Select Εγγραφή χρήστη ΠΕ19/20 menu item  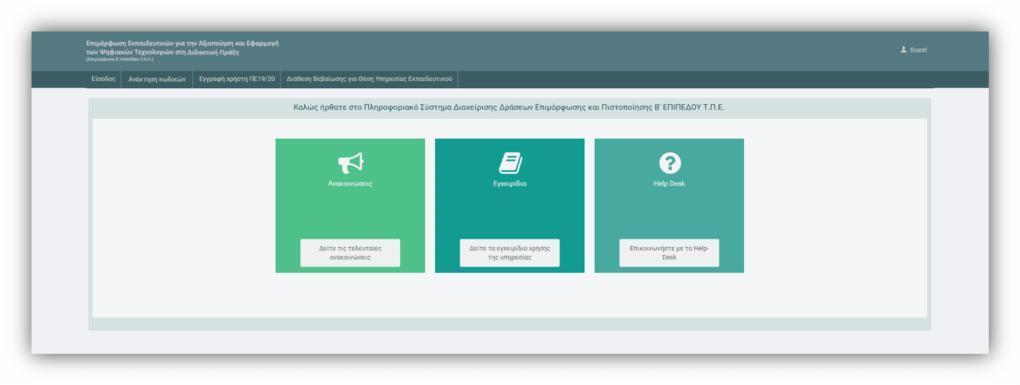[237, 79]
